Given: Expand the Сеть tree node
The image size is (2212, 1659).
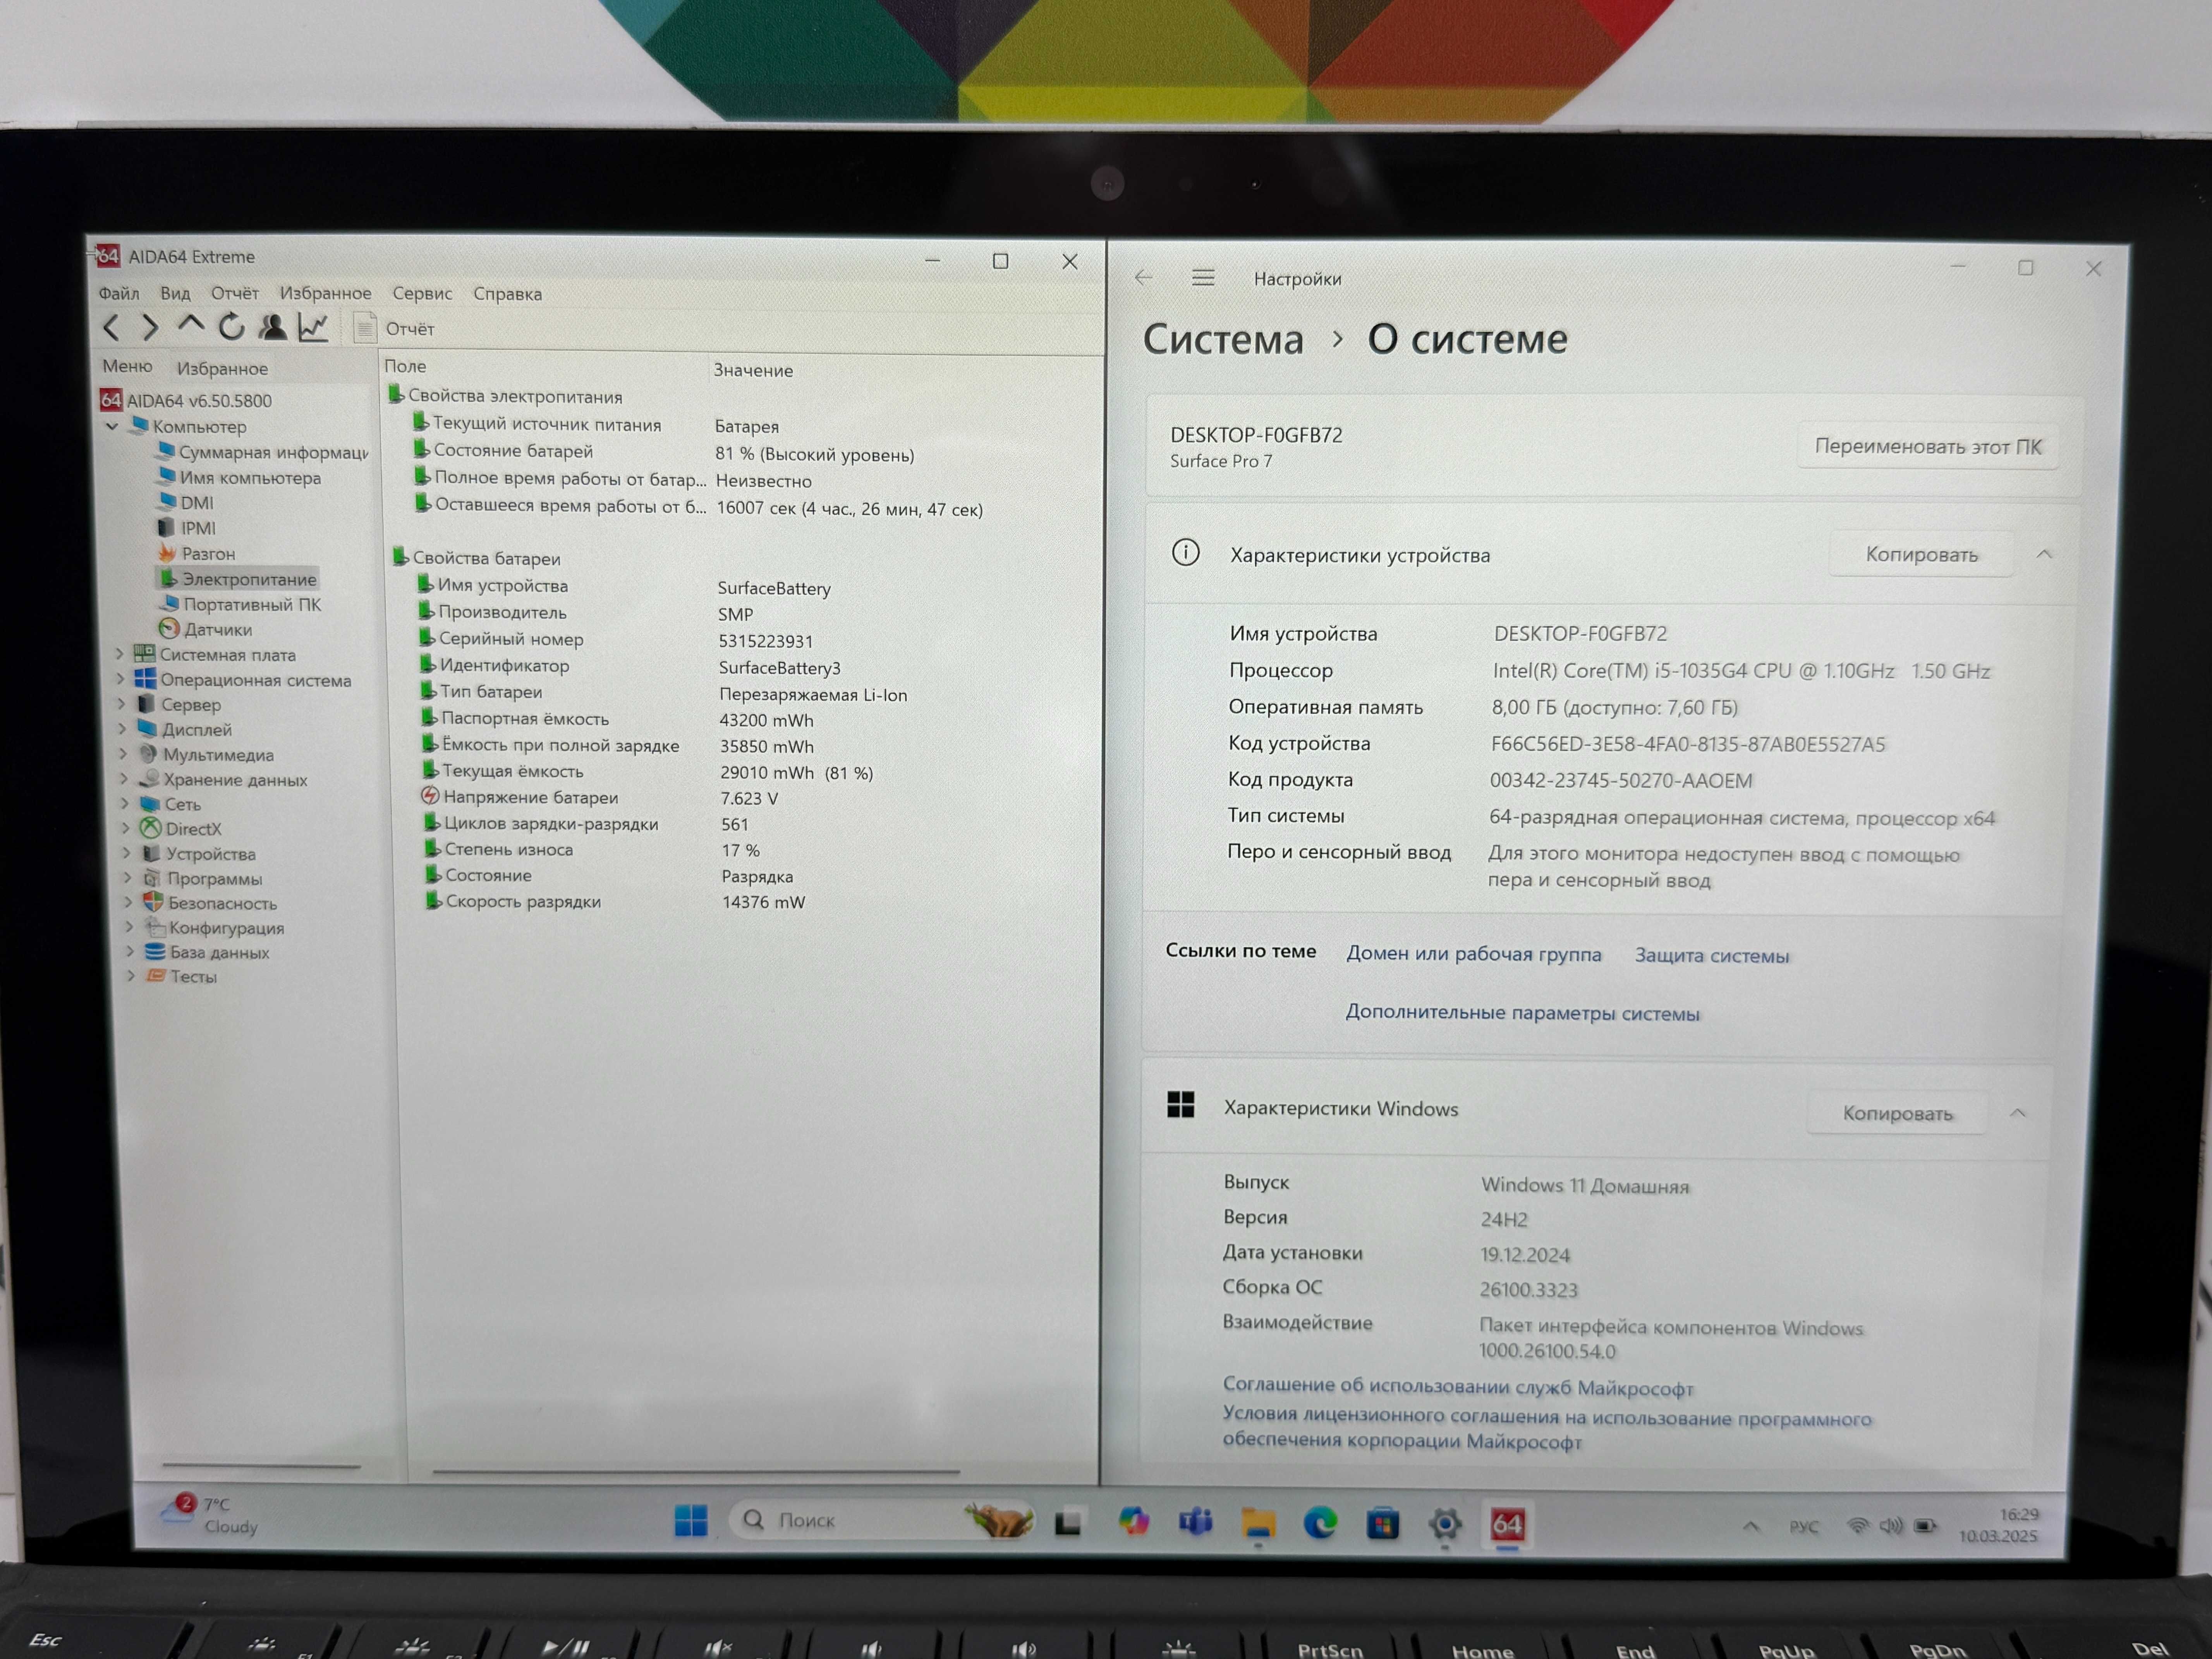Looking at the screenshot, I should [125, 803].
